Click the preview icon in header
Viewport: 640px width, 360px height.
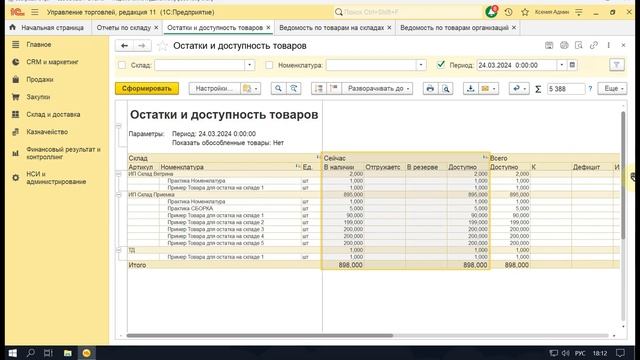tap(579, 45)
